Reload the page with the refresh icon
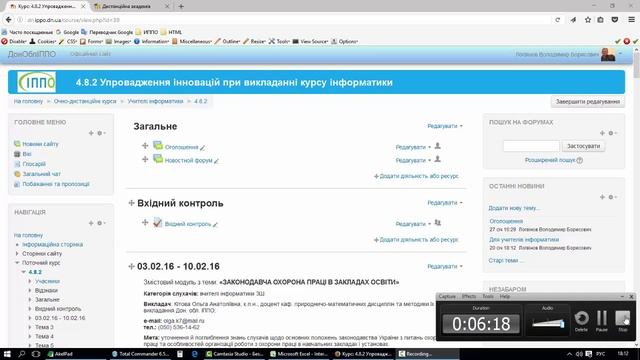Viewport: 640px width, 360px height. coord(558,20)
